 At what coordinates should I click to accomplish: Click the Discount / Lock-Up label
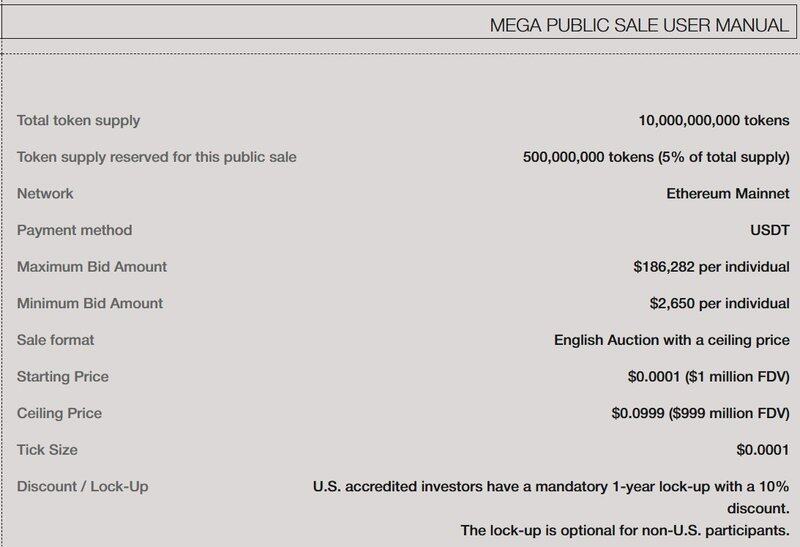tap(83, 487)
